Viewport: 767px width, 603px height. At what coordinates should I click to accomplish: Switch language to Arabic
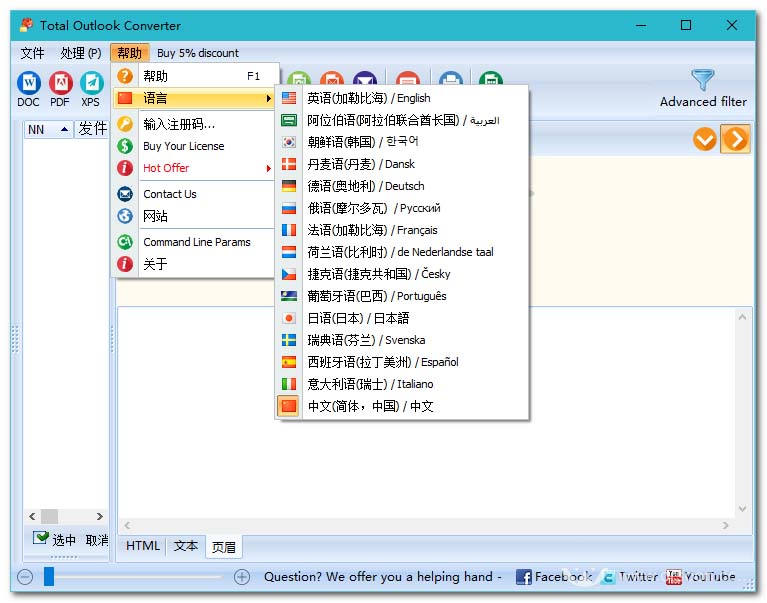tap(402, 120)
